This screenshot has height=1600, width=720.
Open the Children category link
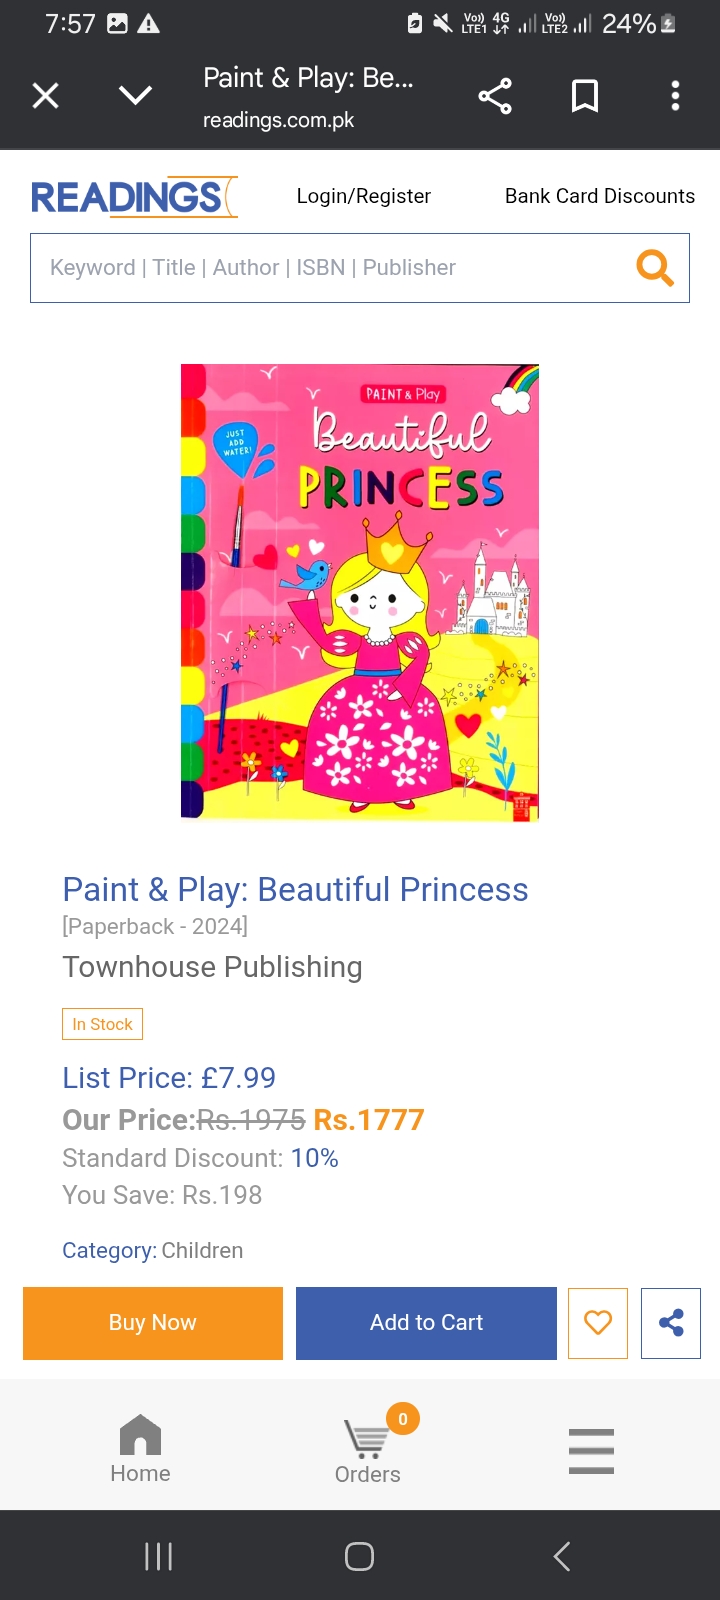[202, 1251]
